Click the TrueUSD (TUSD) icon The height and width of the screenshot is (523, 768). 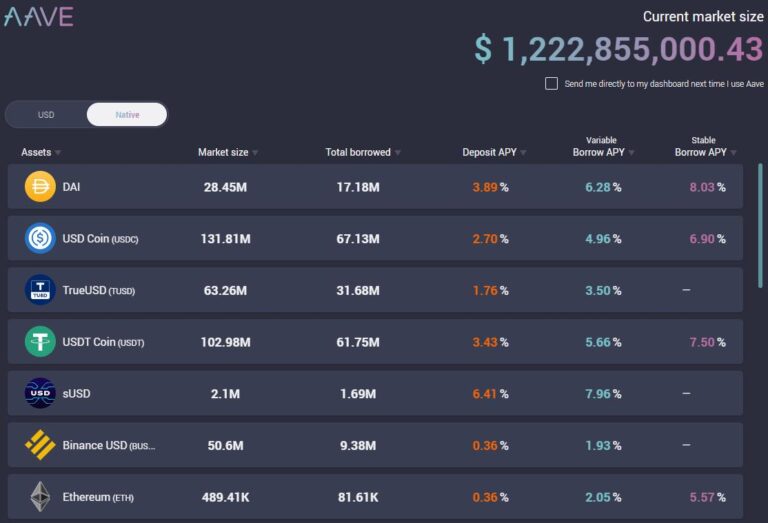(40, 290)
